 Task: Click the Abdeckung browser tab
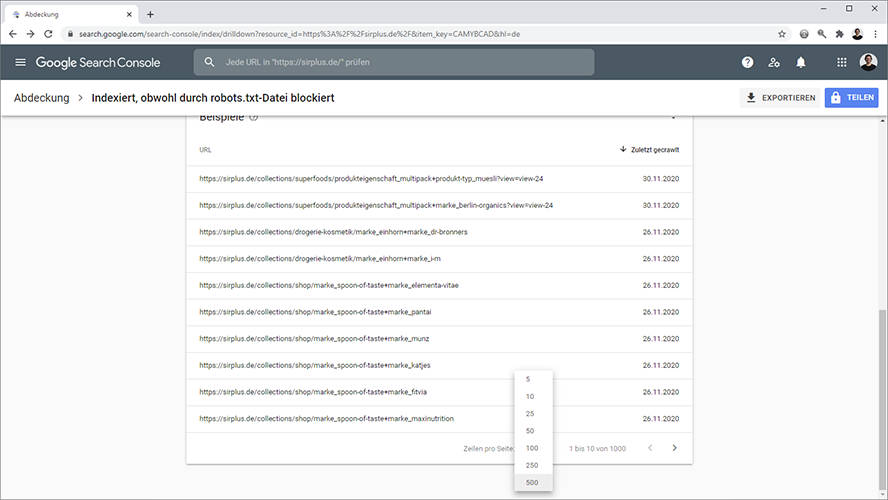(x=72, y=14)
